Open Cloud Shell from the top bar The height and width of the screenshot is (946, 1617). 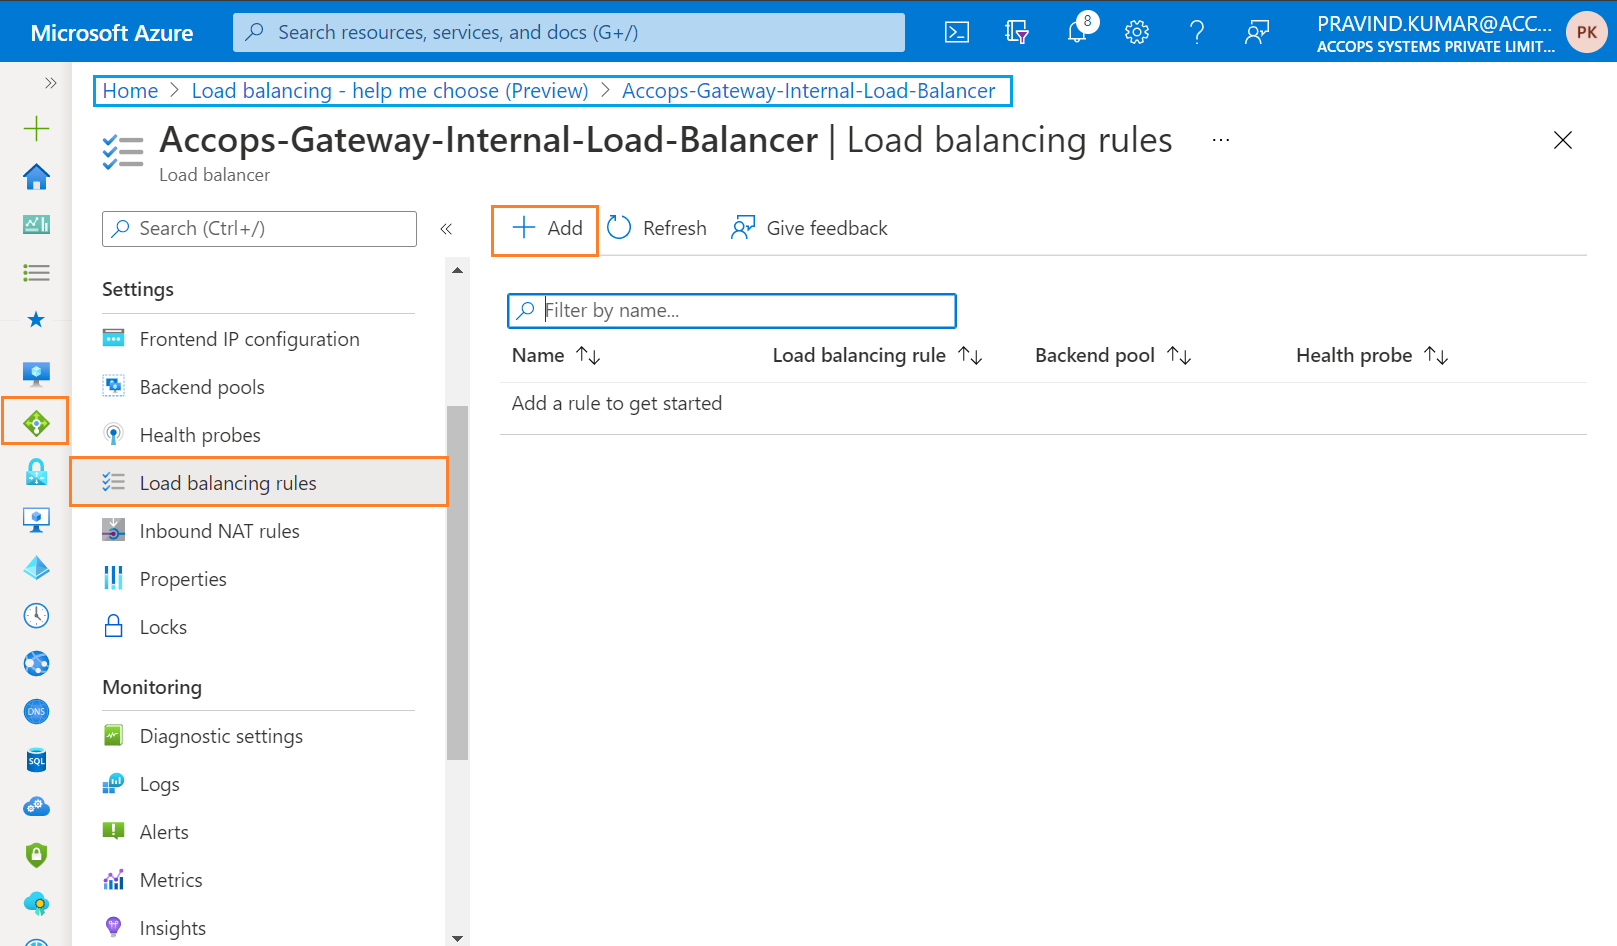tap(957, 32)
